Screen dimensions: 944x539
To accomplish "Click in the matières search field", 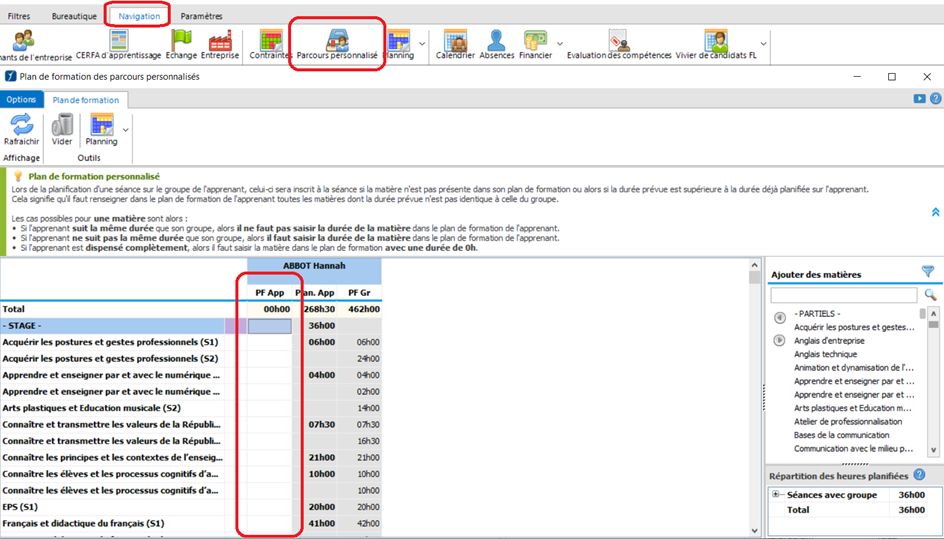I will pos(843,295).
